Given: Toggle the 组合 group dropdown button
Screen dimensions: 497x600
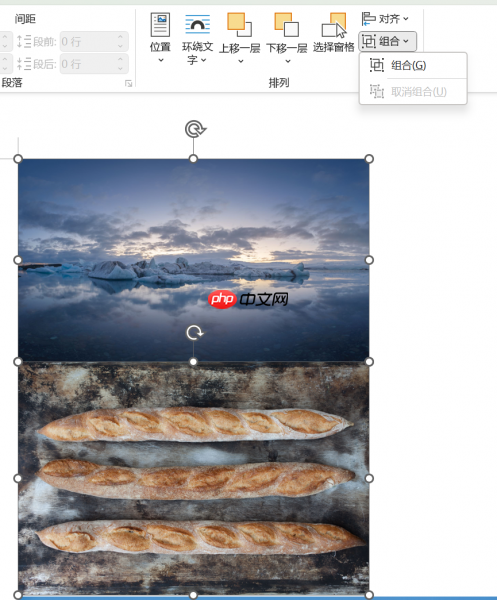Looking at the screenshot, I should 388,41.
